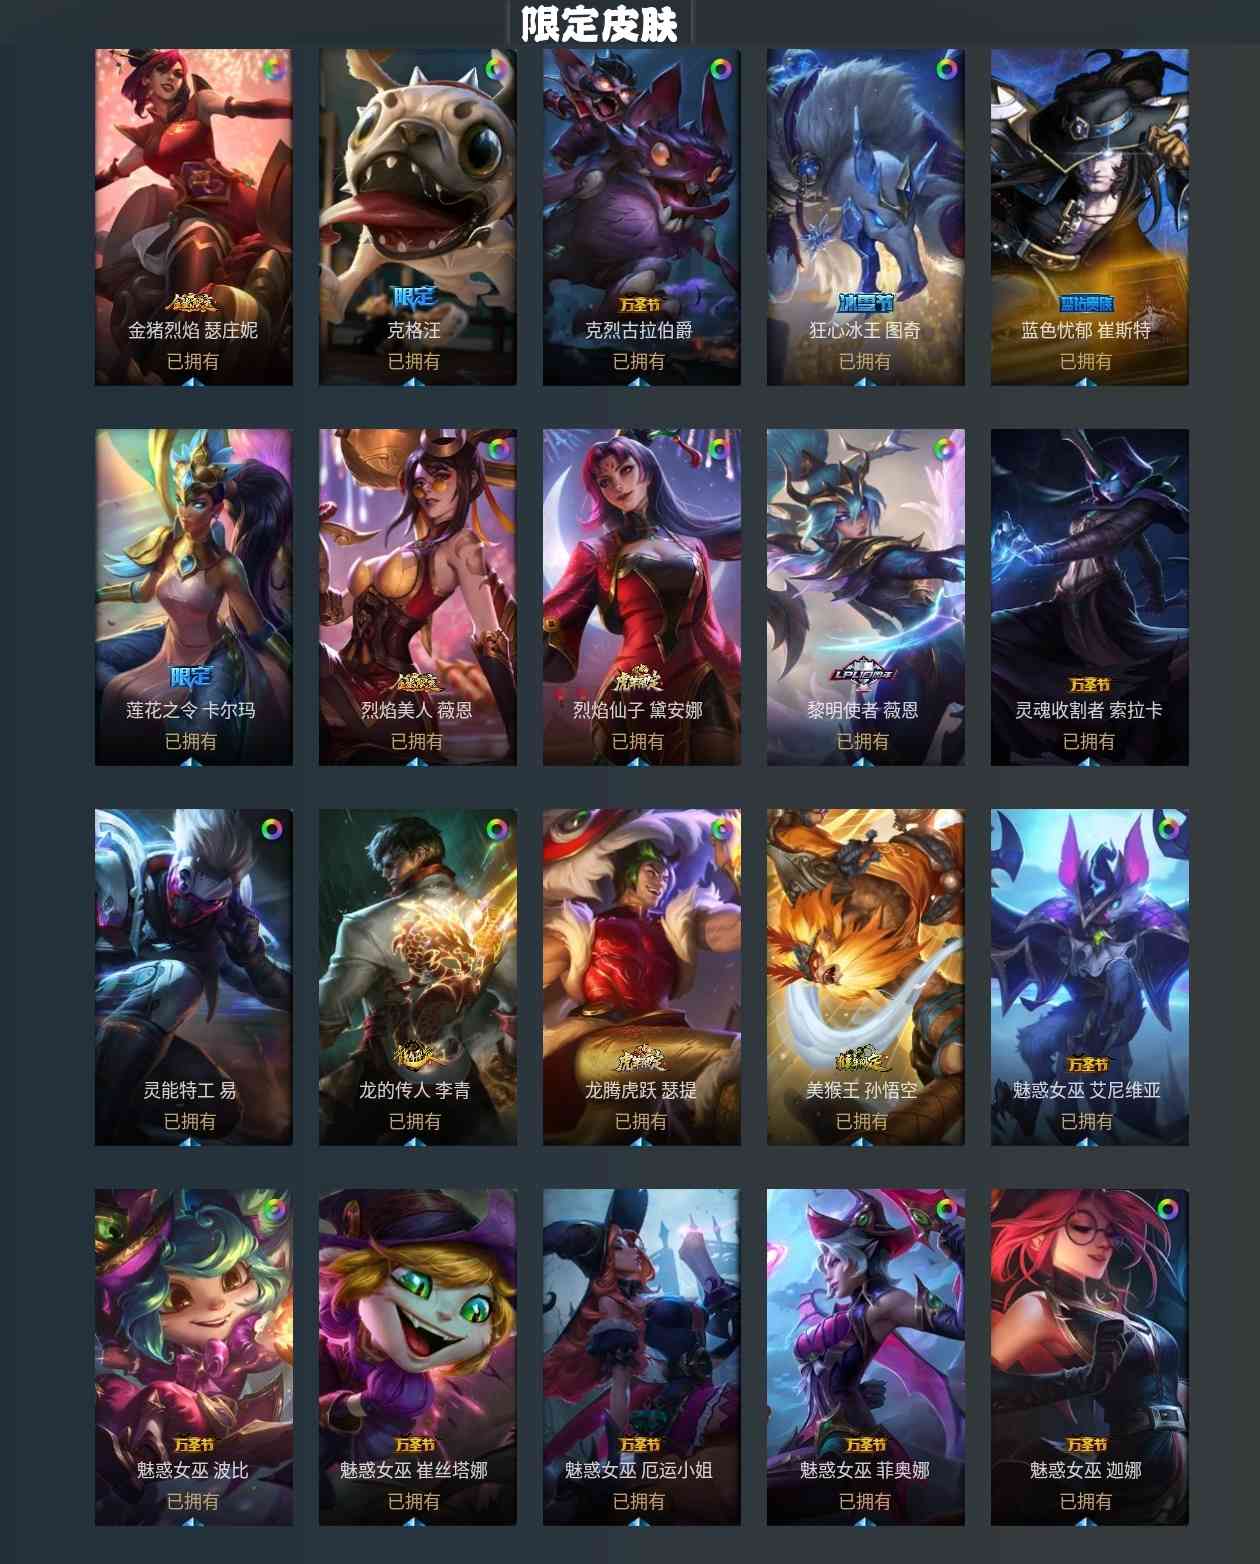The image size is (1260, 1564).
Task: Open 蓝色忧郁 崔斯特 skin name label
Action: click(1086, 330)
